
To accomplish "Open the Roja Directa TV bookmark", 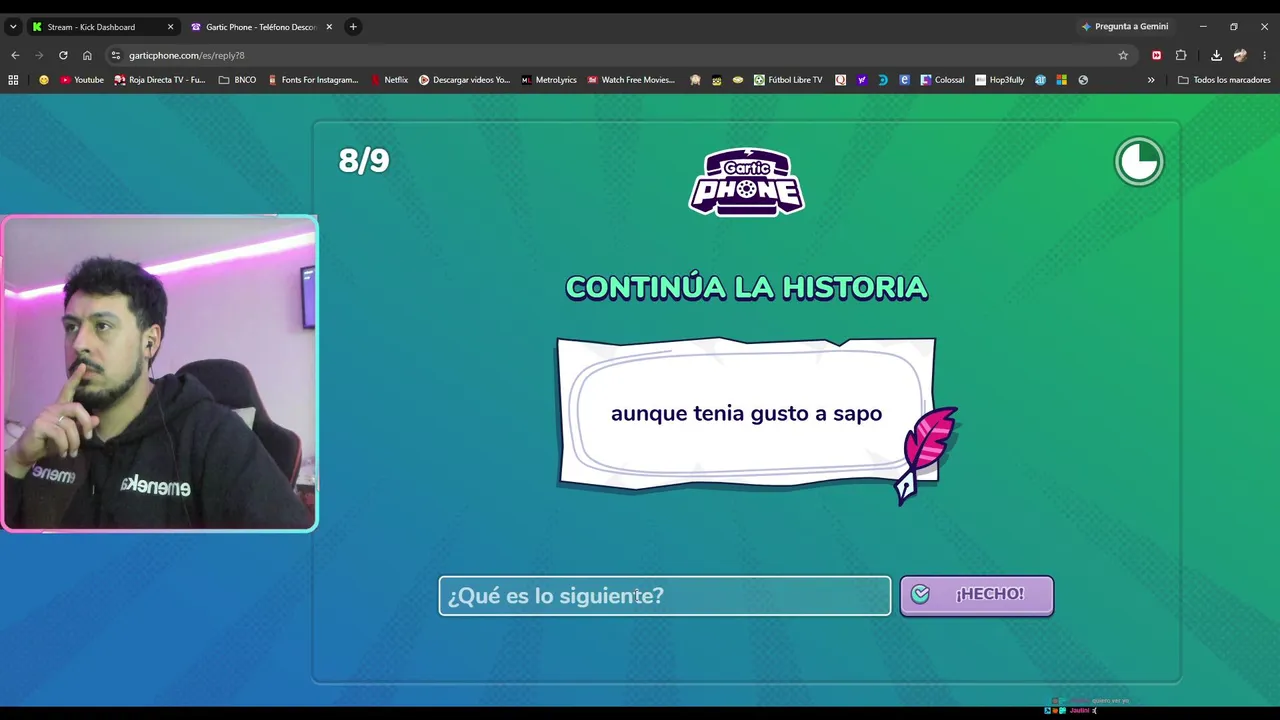I will (159, 80).
